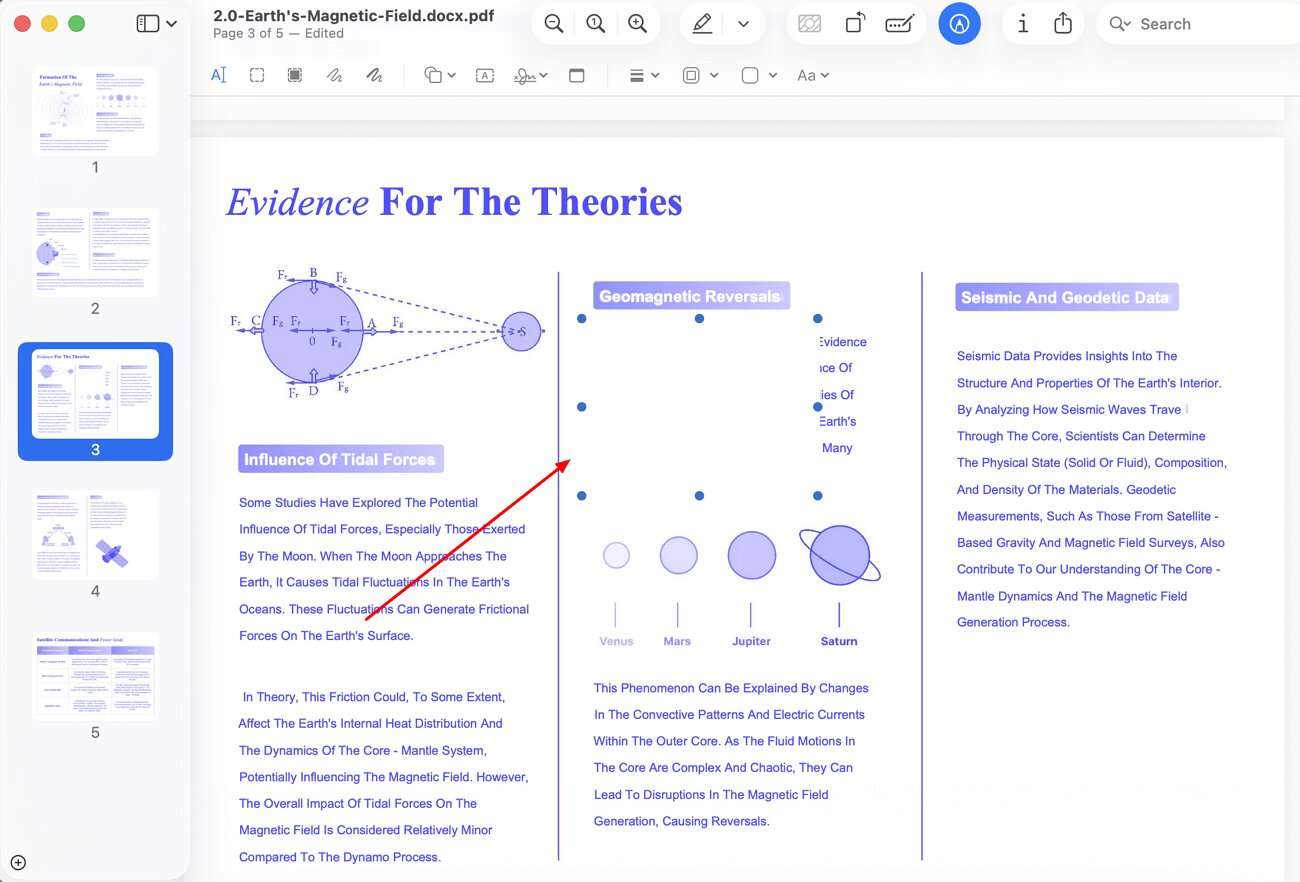Click the 'Page 3 of 5 — Edited' subtitle
Image resolution: width=1300 pixels, height=882 pixels.
click(x=278, y=33)
